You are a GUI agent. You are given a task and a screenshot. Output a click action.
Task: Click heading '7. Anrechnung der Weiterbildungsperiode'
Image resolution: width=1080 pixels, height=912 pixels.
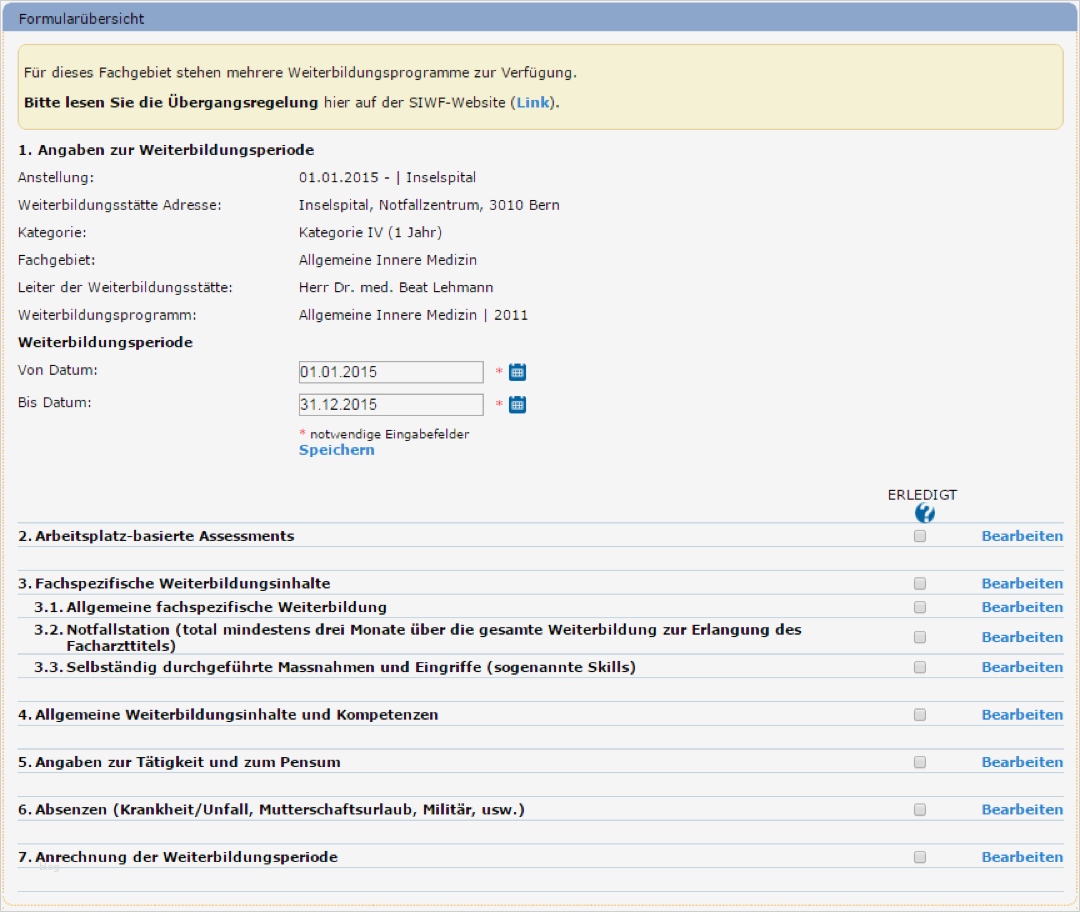point(178,857)
